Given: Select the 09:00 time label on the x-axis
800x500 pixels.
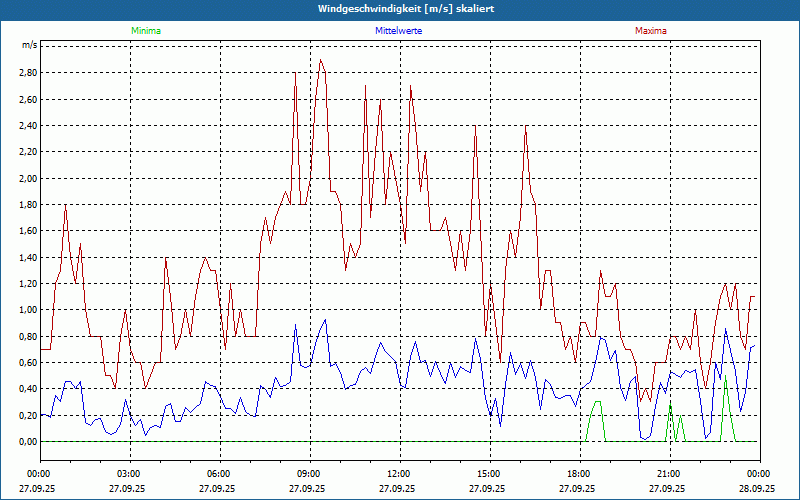Looking at the screenshot, I should coord(308,474).
